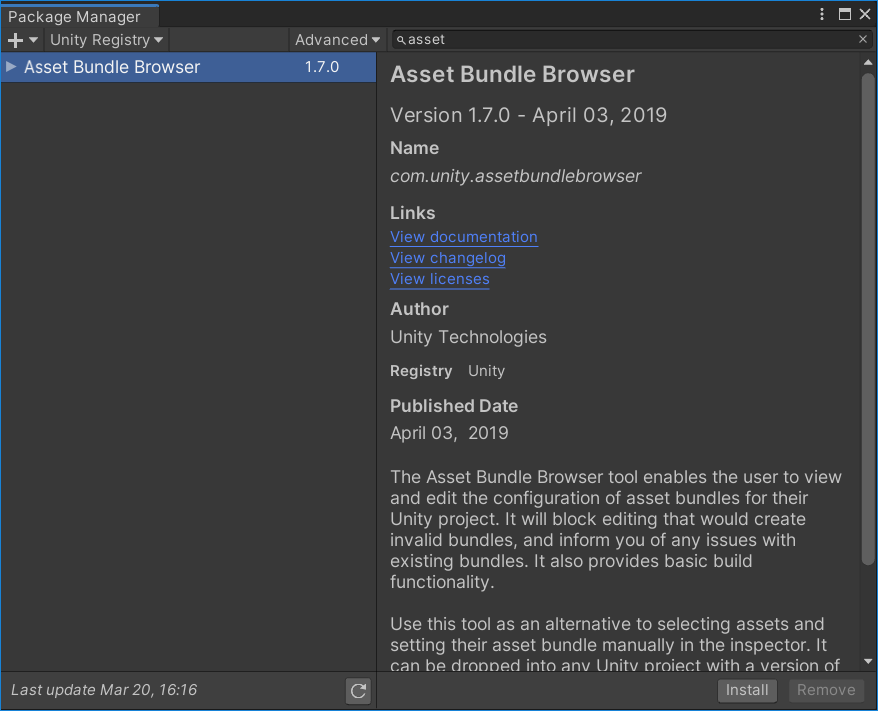This screenshot has height=711, width=878.
Task: Click the search magnifier icon
Action: coord(401,40)
